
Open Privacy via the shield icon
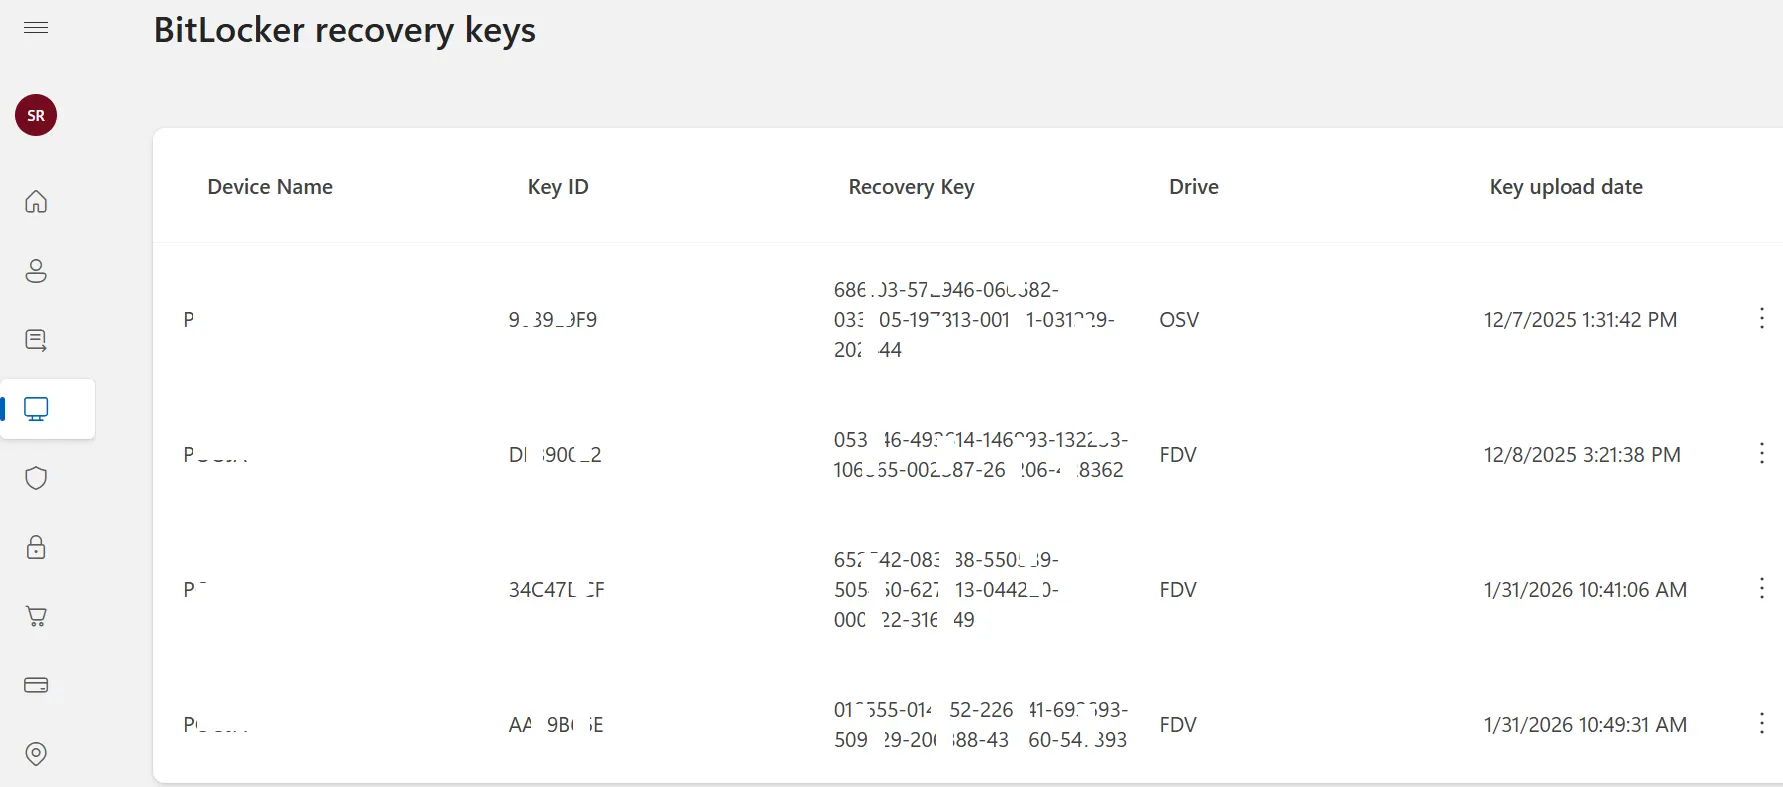(x=36, y=478)
